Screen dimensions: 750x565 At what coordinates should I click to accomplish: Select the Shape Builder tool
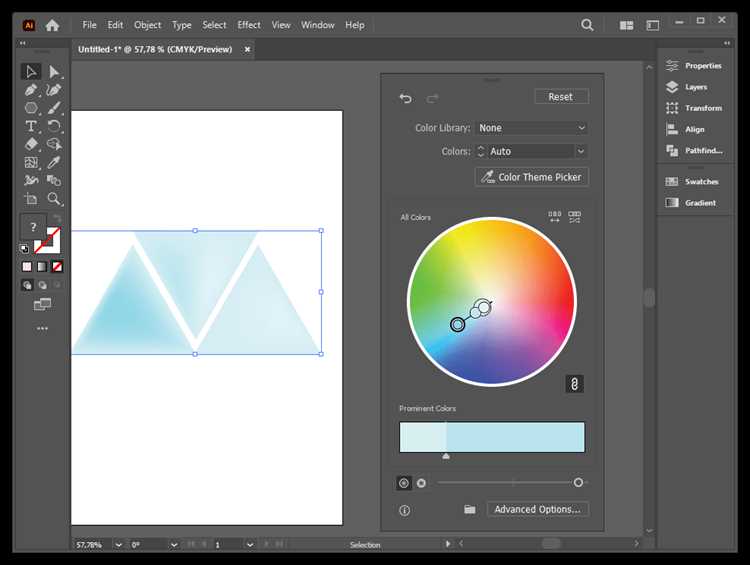click(x=54, y=144)
